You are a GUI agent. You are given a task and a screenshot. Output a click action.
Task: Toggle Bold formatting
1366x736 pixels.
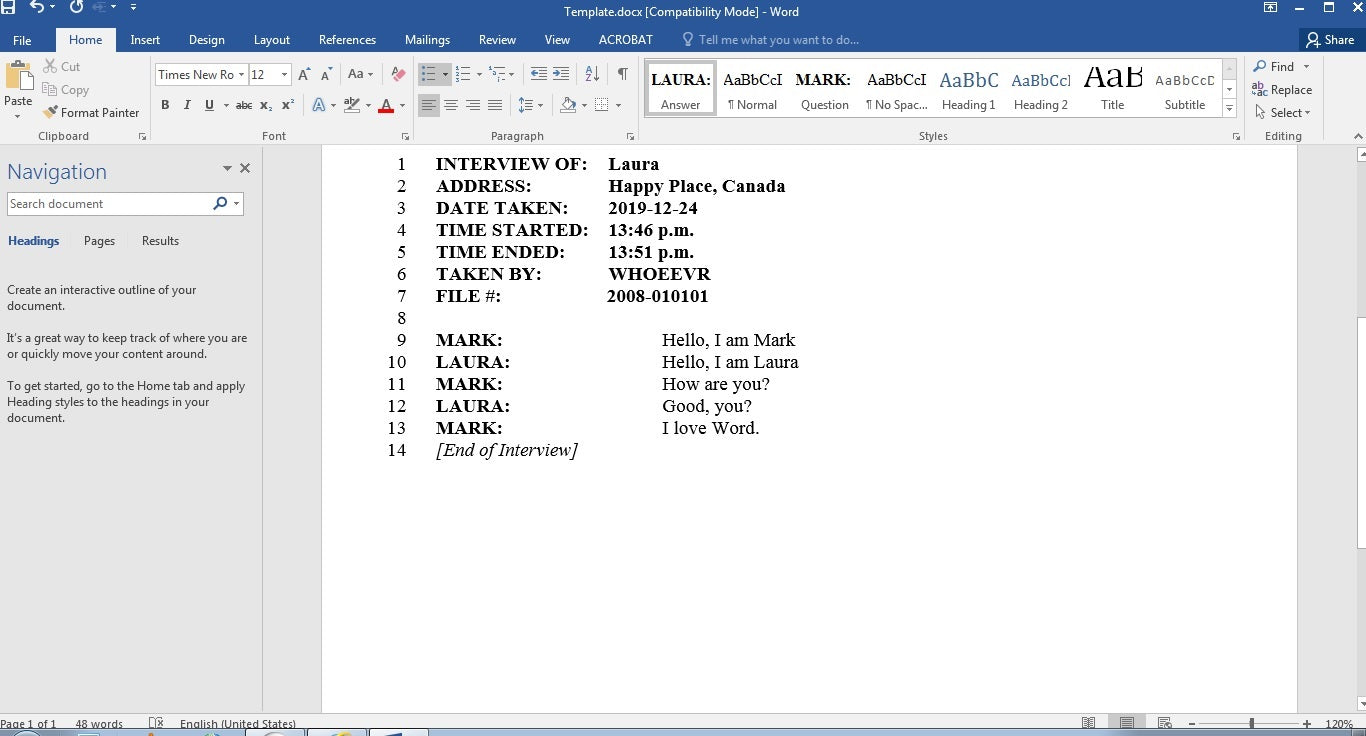[165, 105]
